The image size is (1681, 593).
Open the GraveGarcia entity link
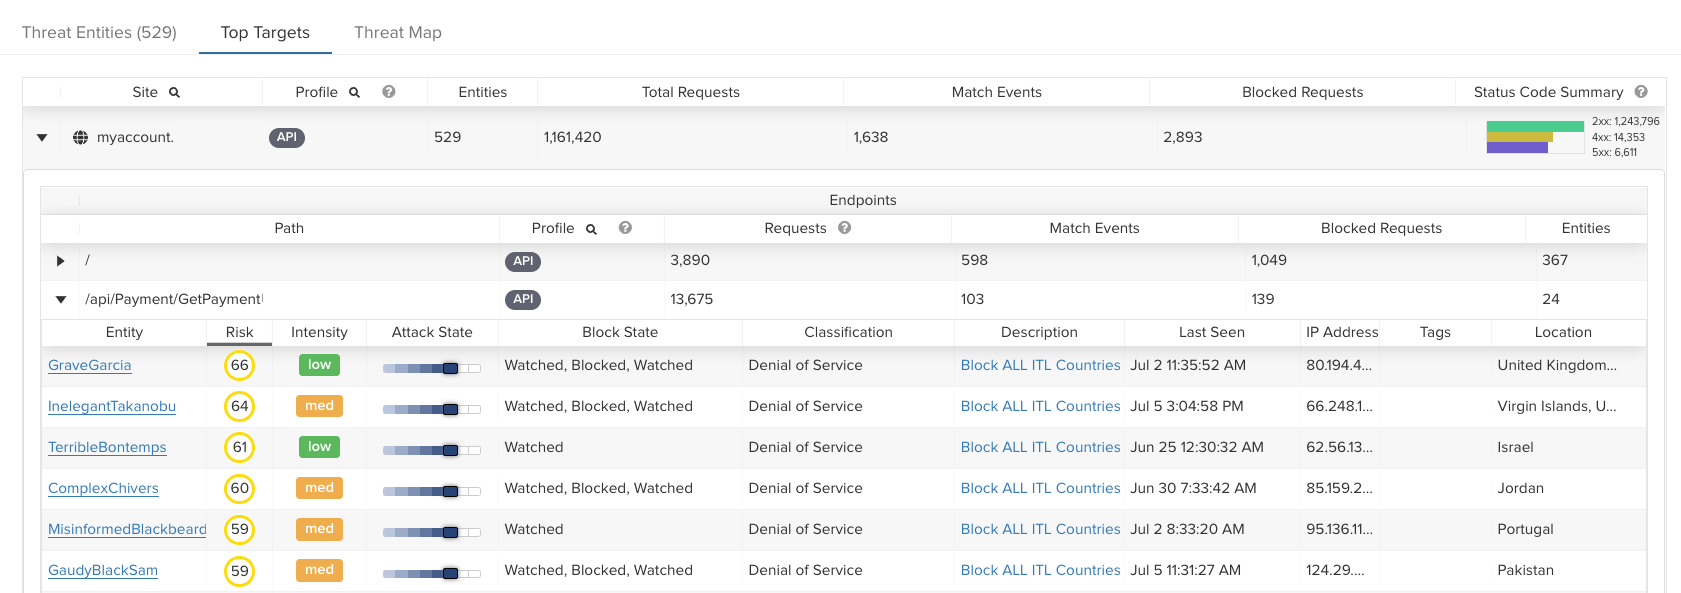tap(90, 366)
